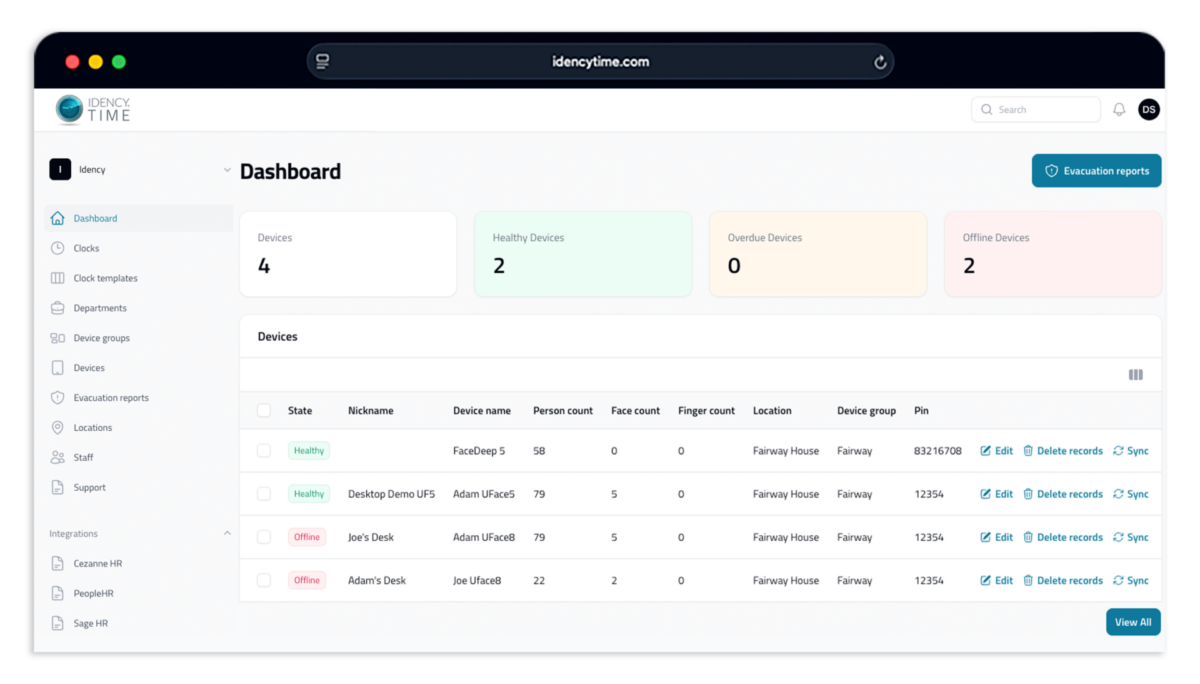This screenshot has width=1200, height=684.
Task: Select the Joe's Desk row checkbox
Action: [265, 537]
